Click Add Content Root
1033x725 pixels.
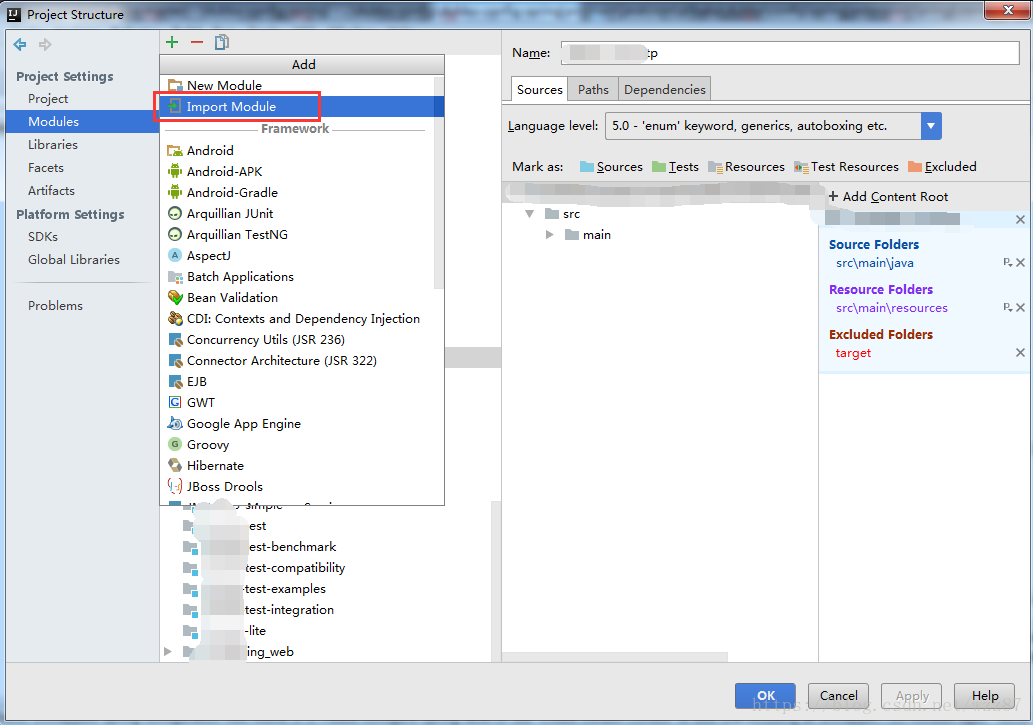(x=888, y=197)
